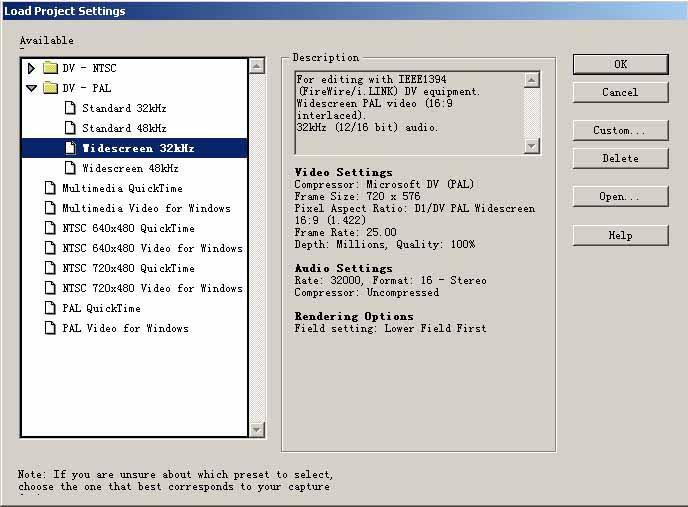Click the Multimedia QuickTime preset file icon

(51, 188)
